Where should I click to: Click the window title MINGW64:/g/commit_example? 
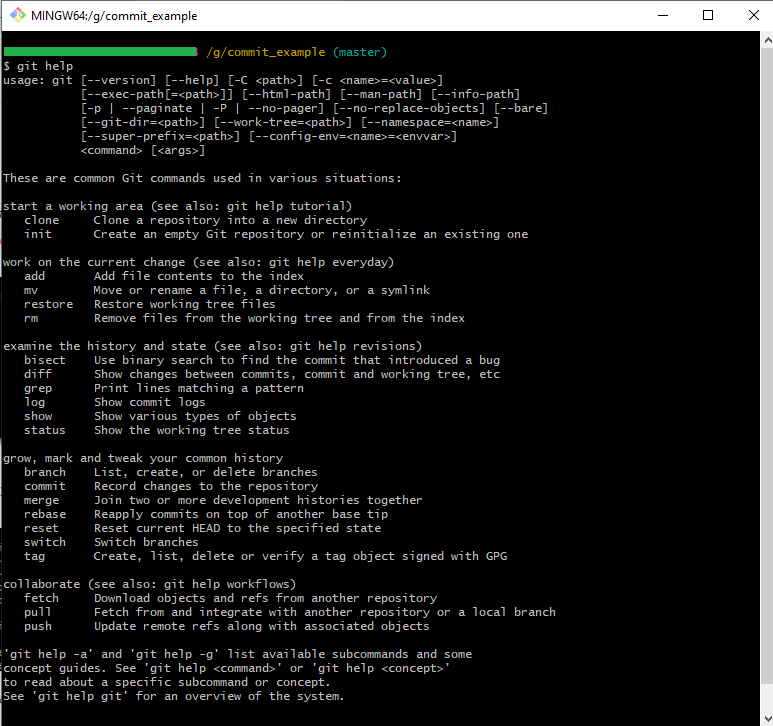pyautogui.click(x=114, y=16)
